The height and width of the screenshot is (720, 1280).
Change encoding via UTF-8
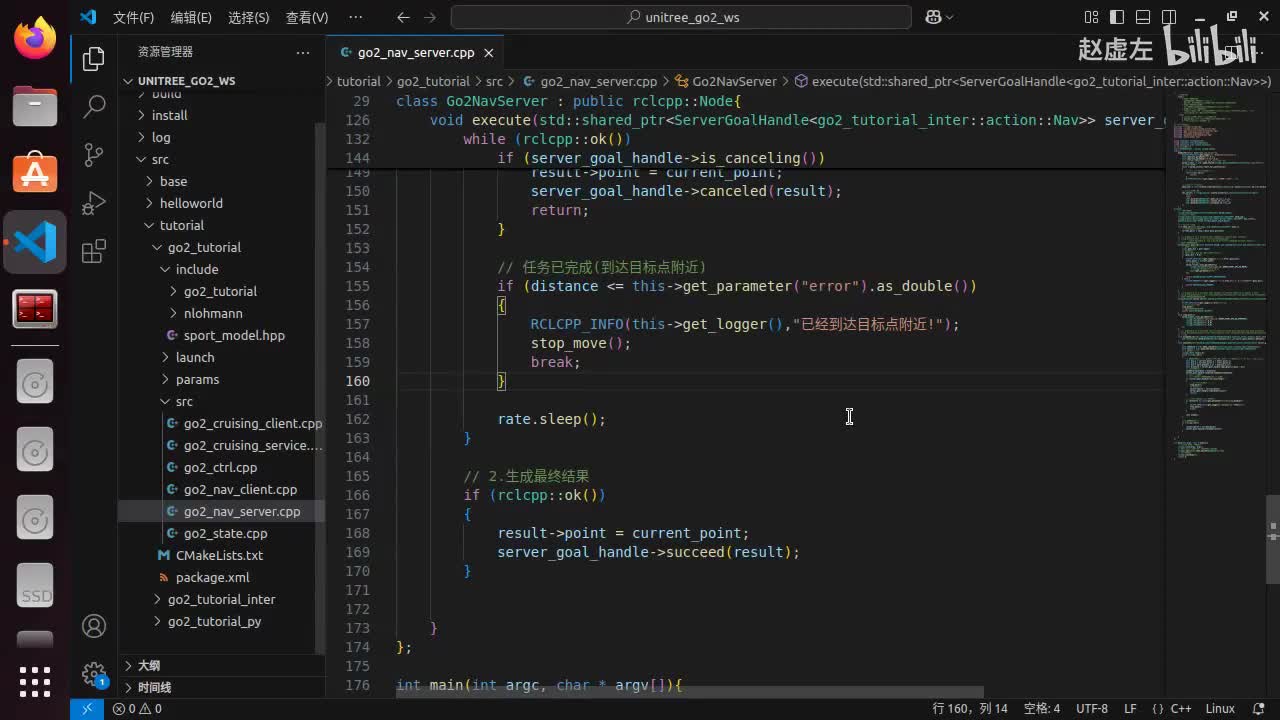tap(1091, 709)
